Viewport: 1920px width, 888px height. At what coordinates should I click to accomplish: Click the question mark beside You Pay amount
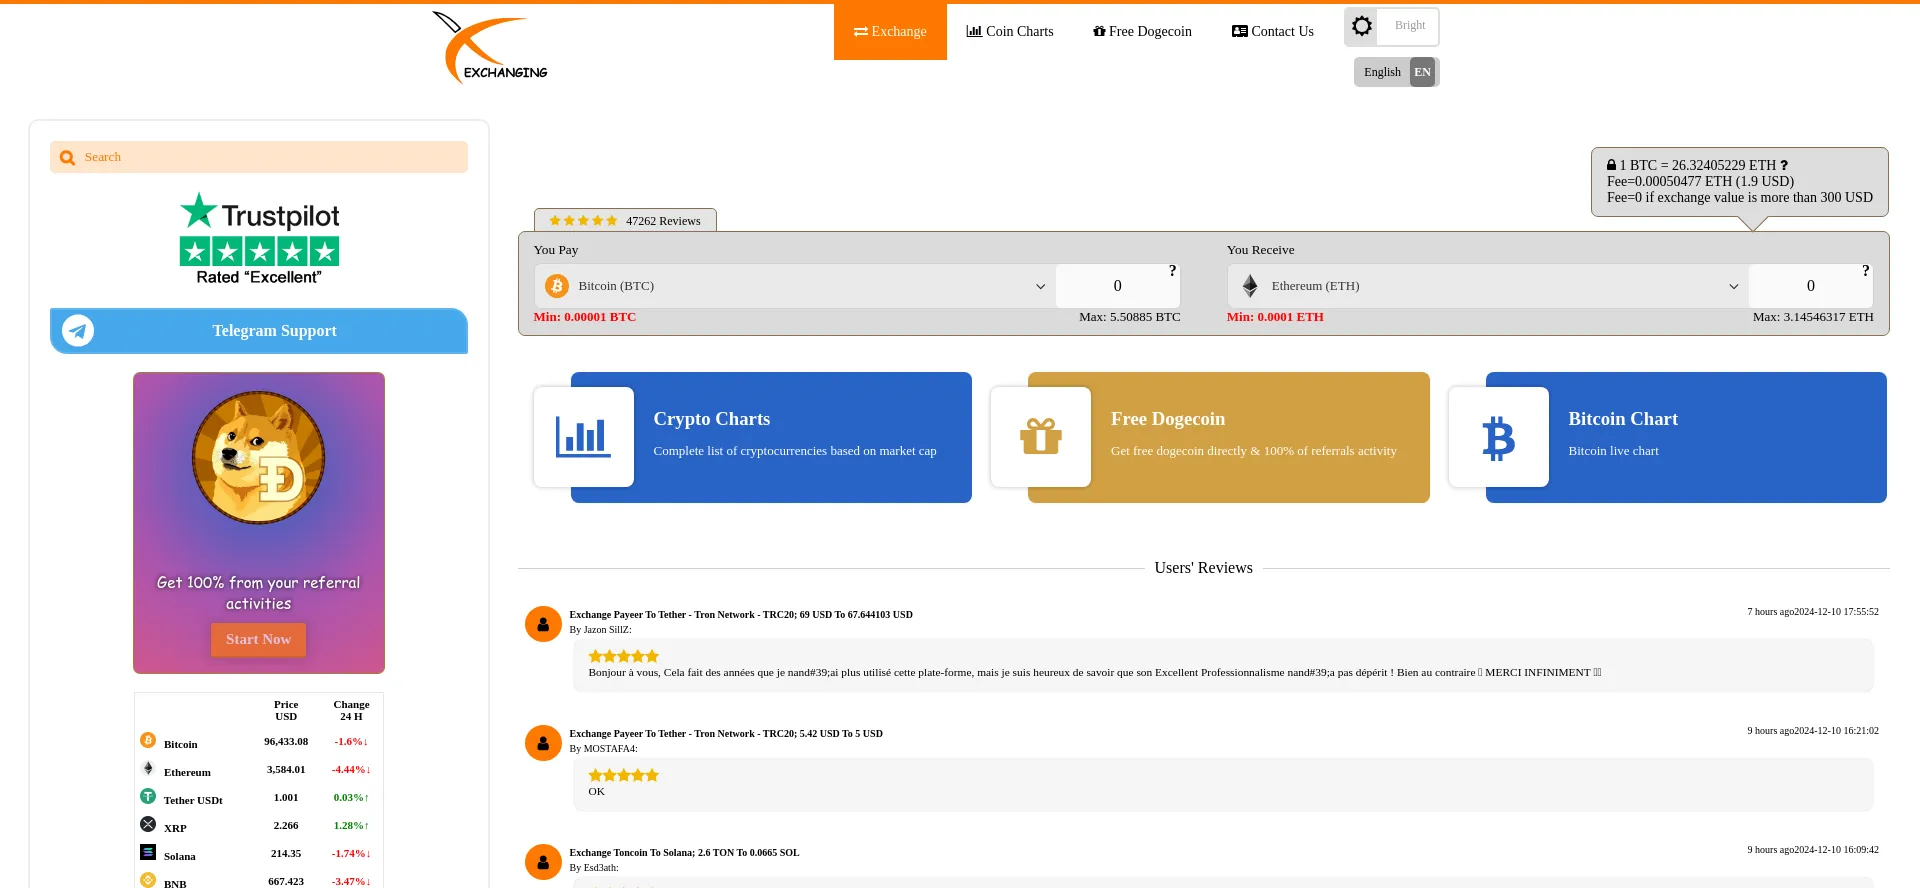[x=1172, y=271]
